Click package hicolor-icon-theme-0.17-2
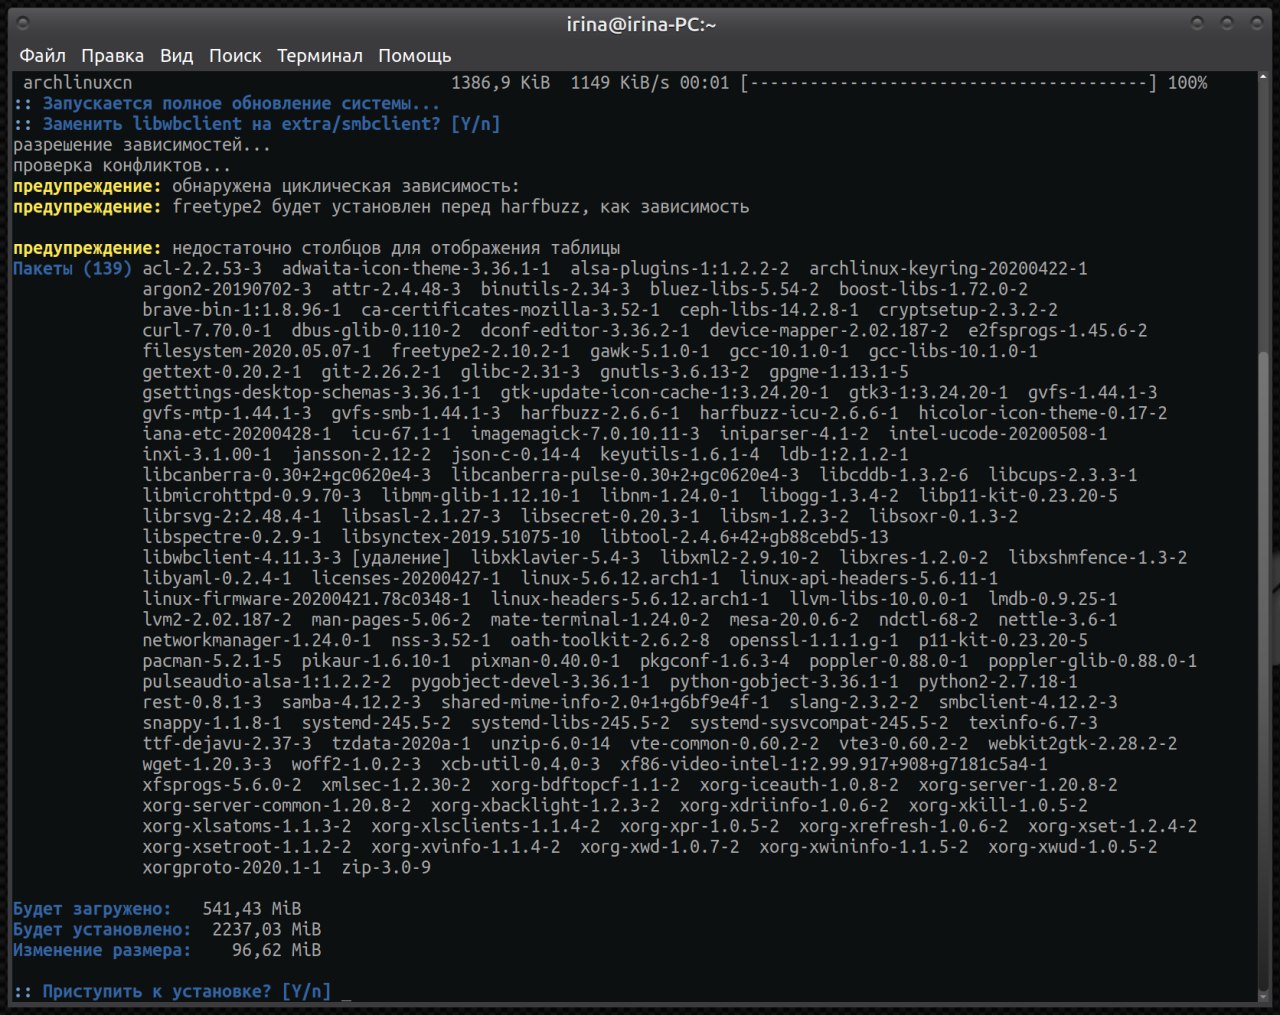Viewport: 1280px width, 1015px height. [1043, 413]
